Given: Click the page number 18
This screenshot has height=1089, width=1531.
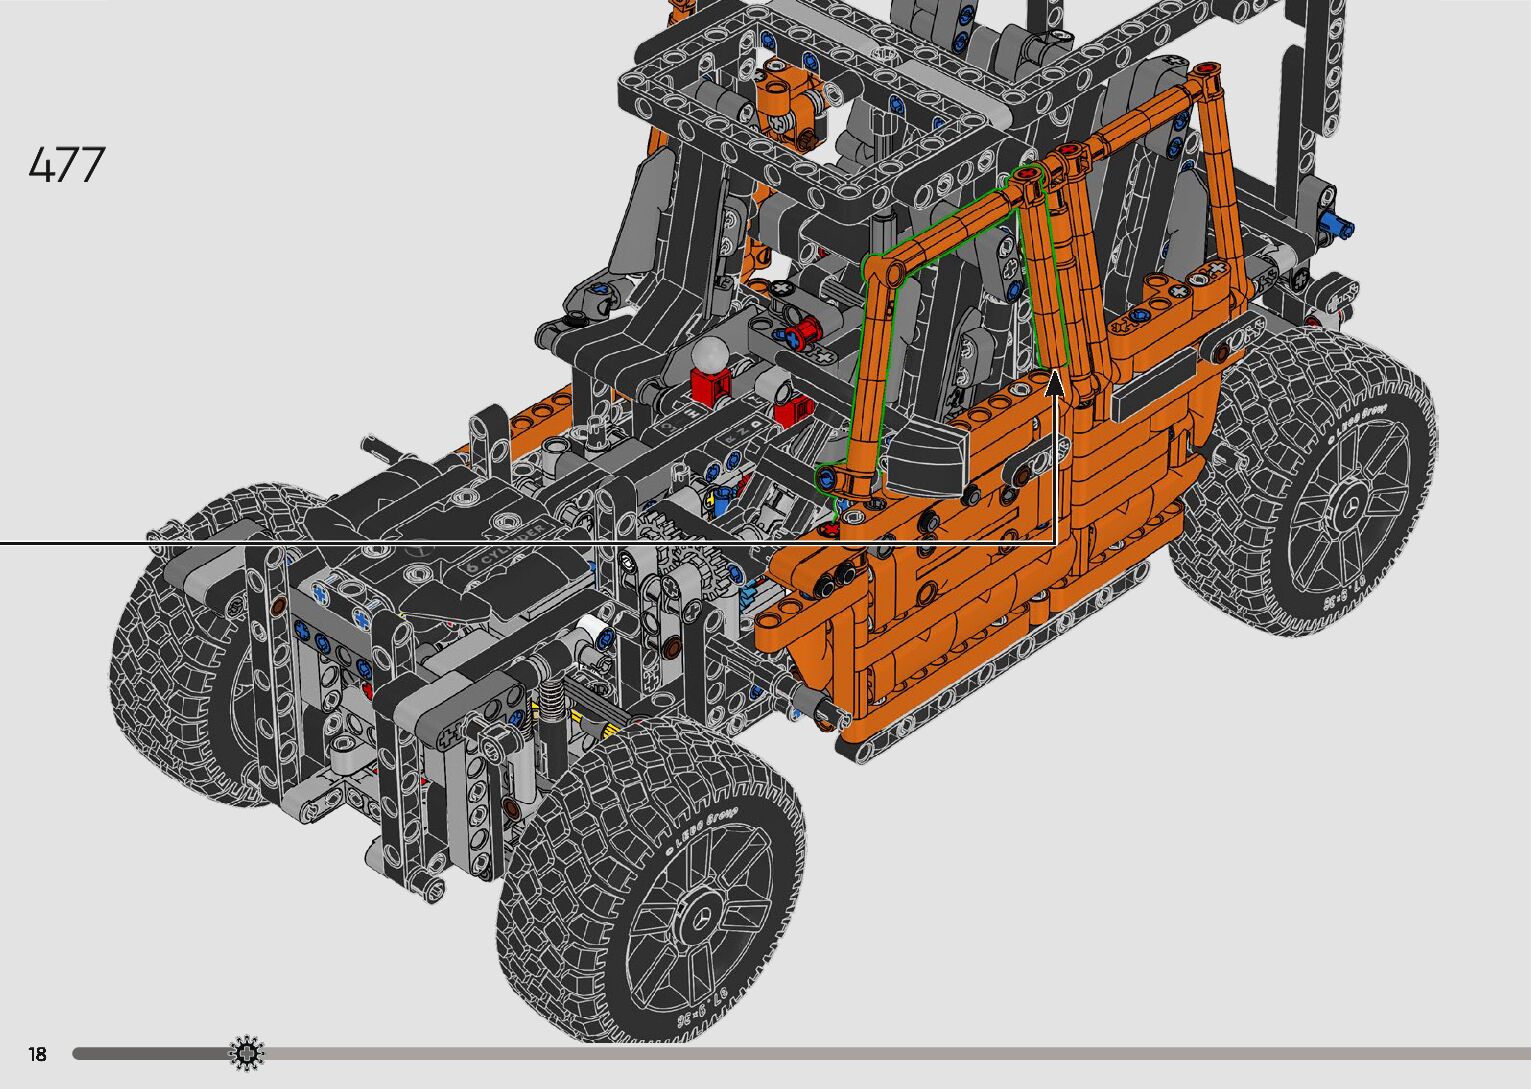Looking at the screenshot, I should click(x=38, y=1054).
